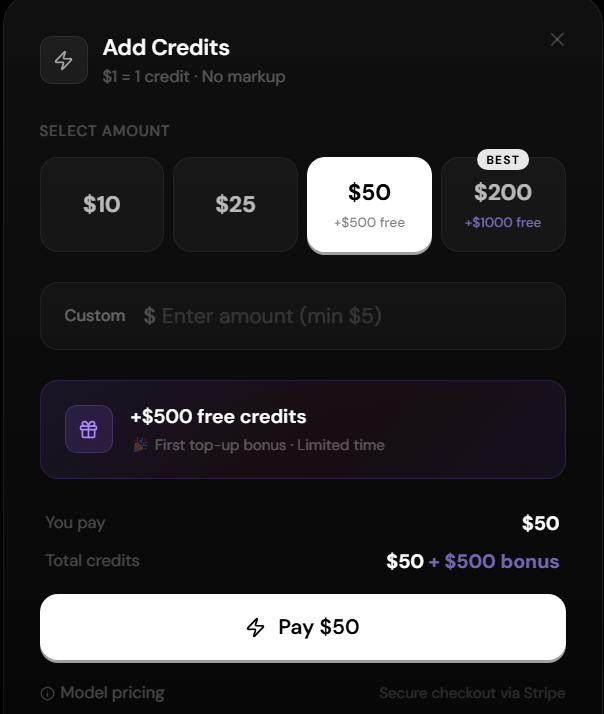Image resolution: width=604 pixels, height=714 pixels.
Task: Open the Model pricing link
Action: tap(112, 693)
